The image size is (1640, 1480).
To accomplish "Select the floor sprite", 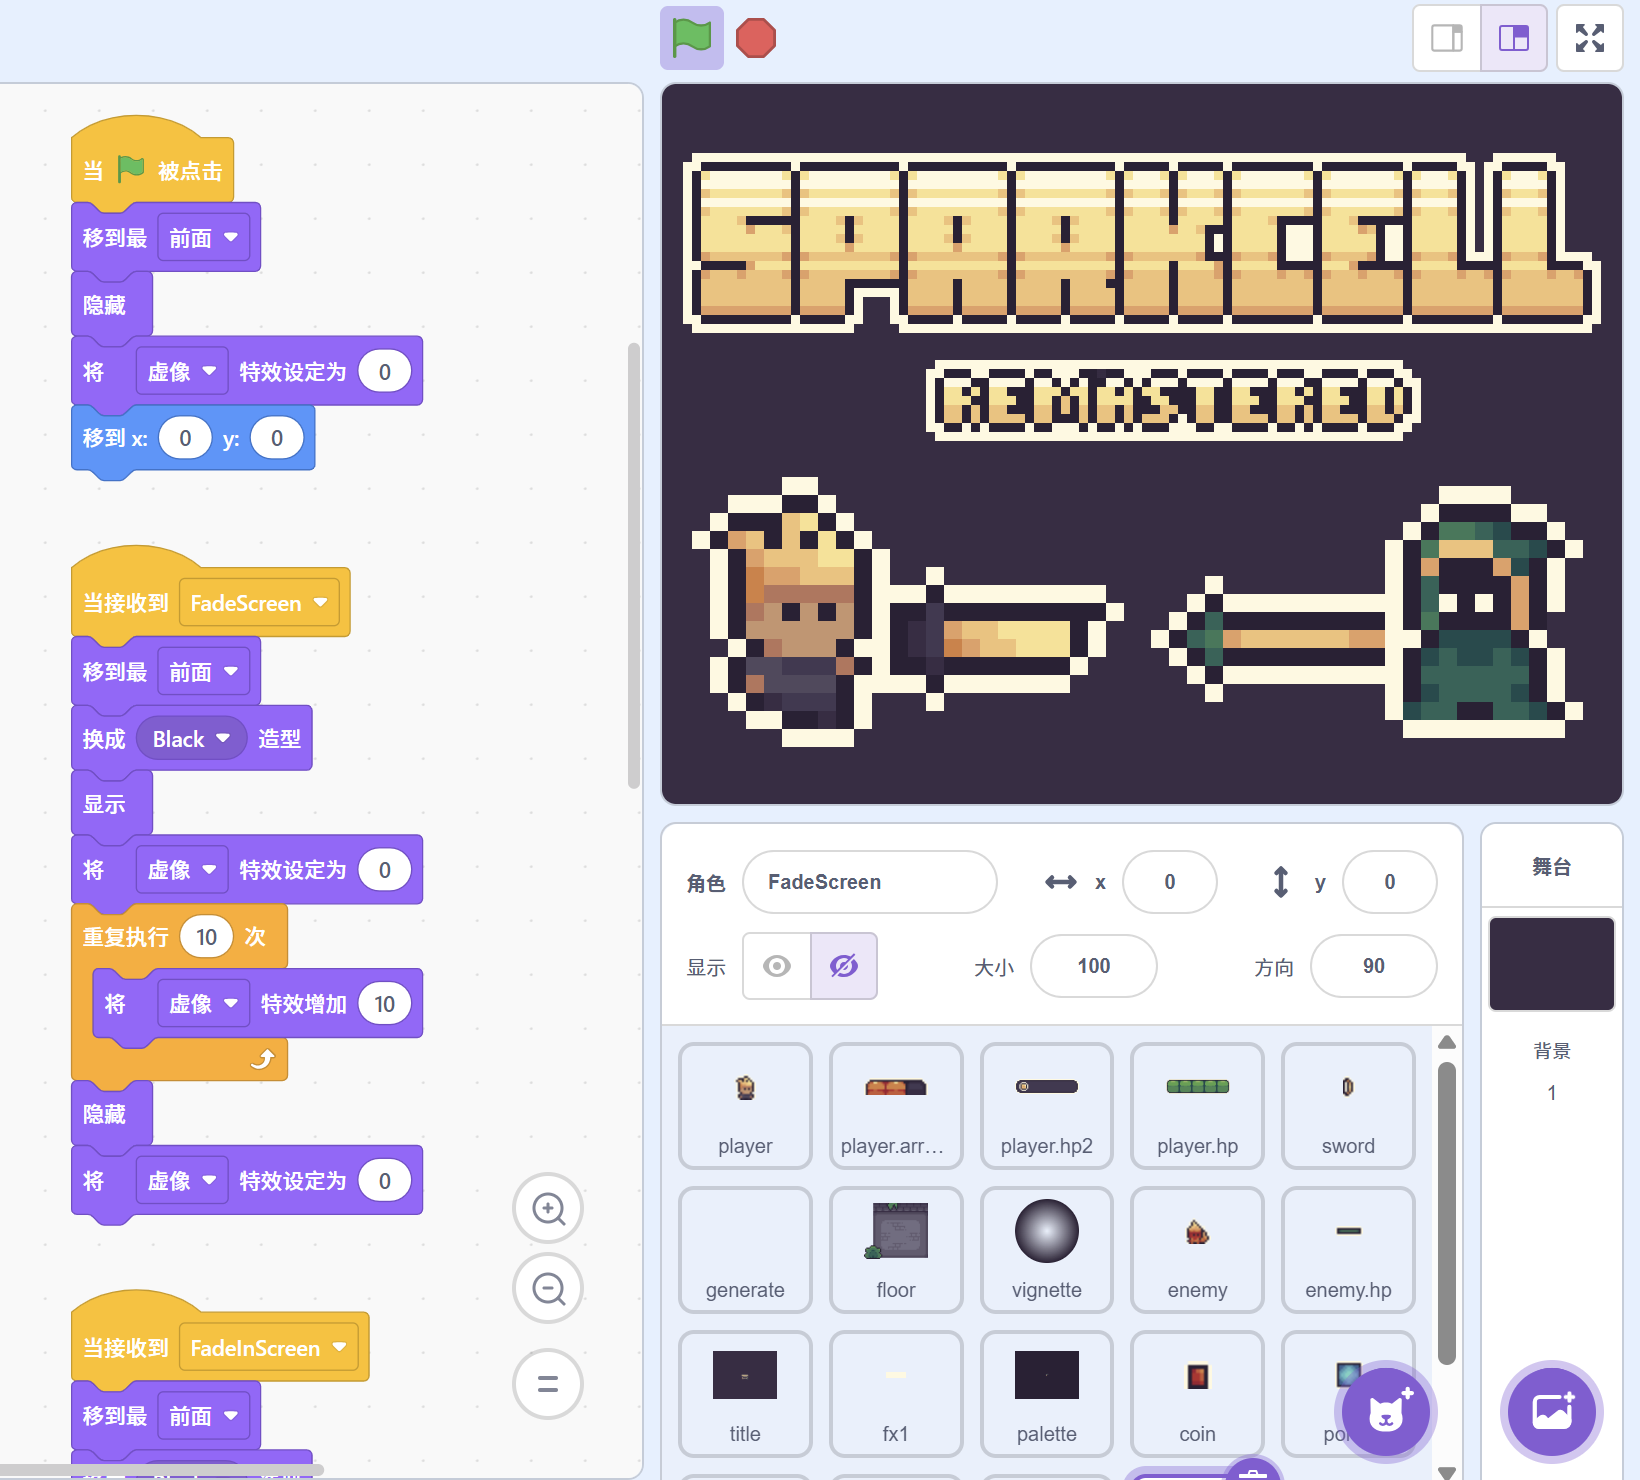I will (896, 1250).
